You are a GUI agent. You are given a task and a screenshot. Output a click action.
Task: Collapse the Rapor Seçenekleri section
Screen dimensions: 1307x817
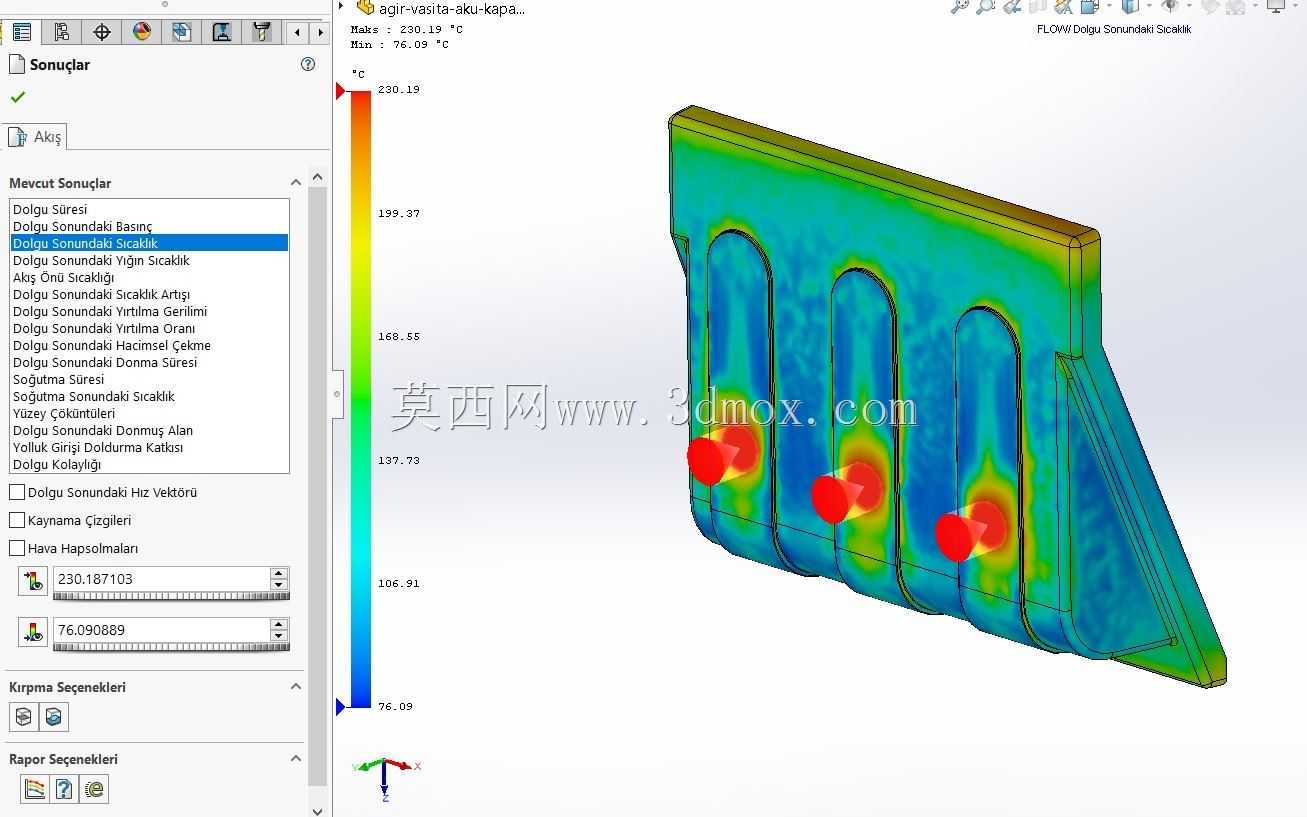click(296, 758)
